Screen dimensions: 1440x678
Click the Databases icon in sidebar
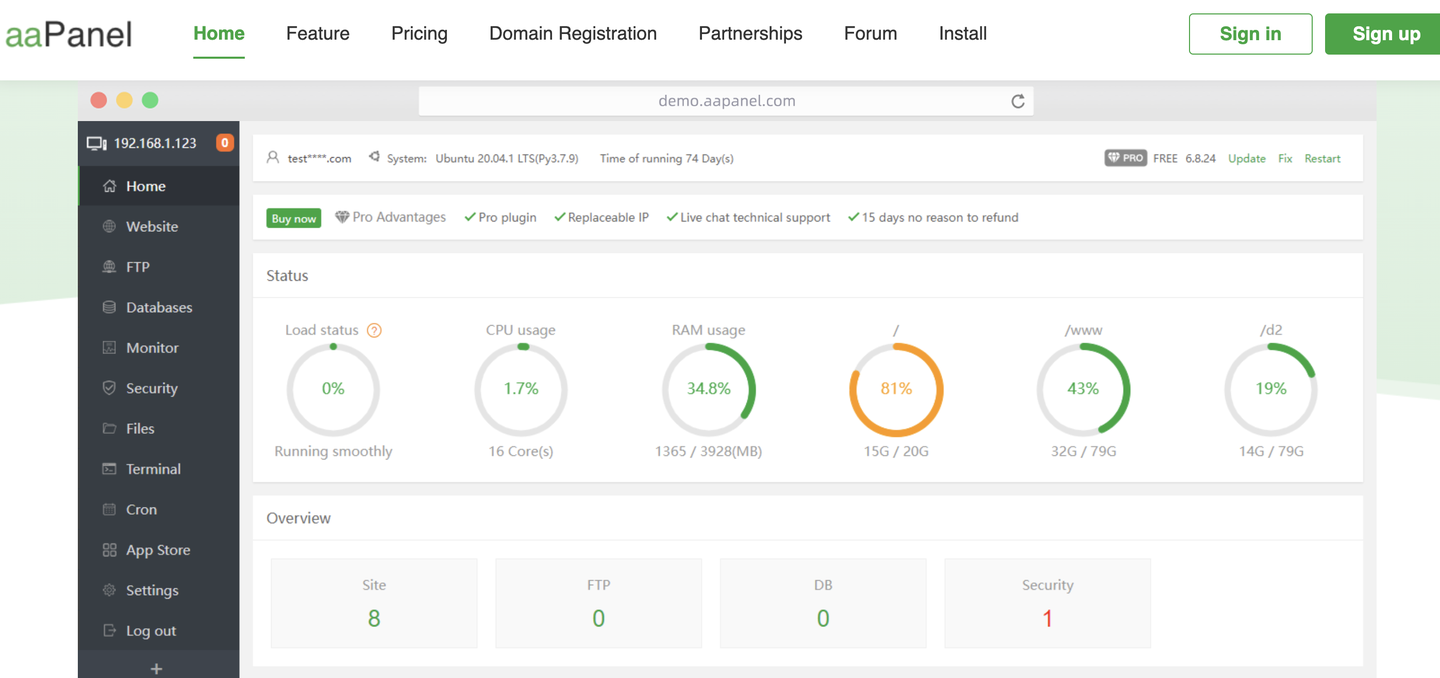109,308
